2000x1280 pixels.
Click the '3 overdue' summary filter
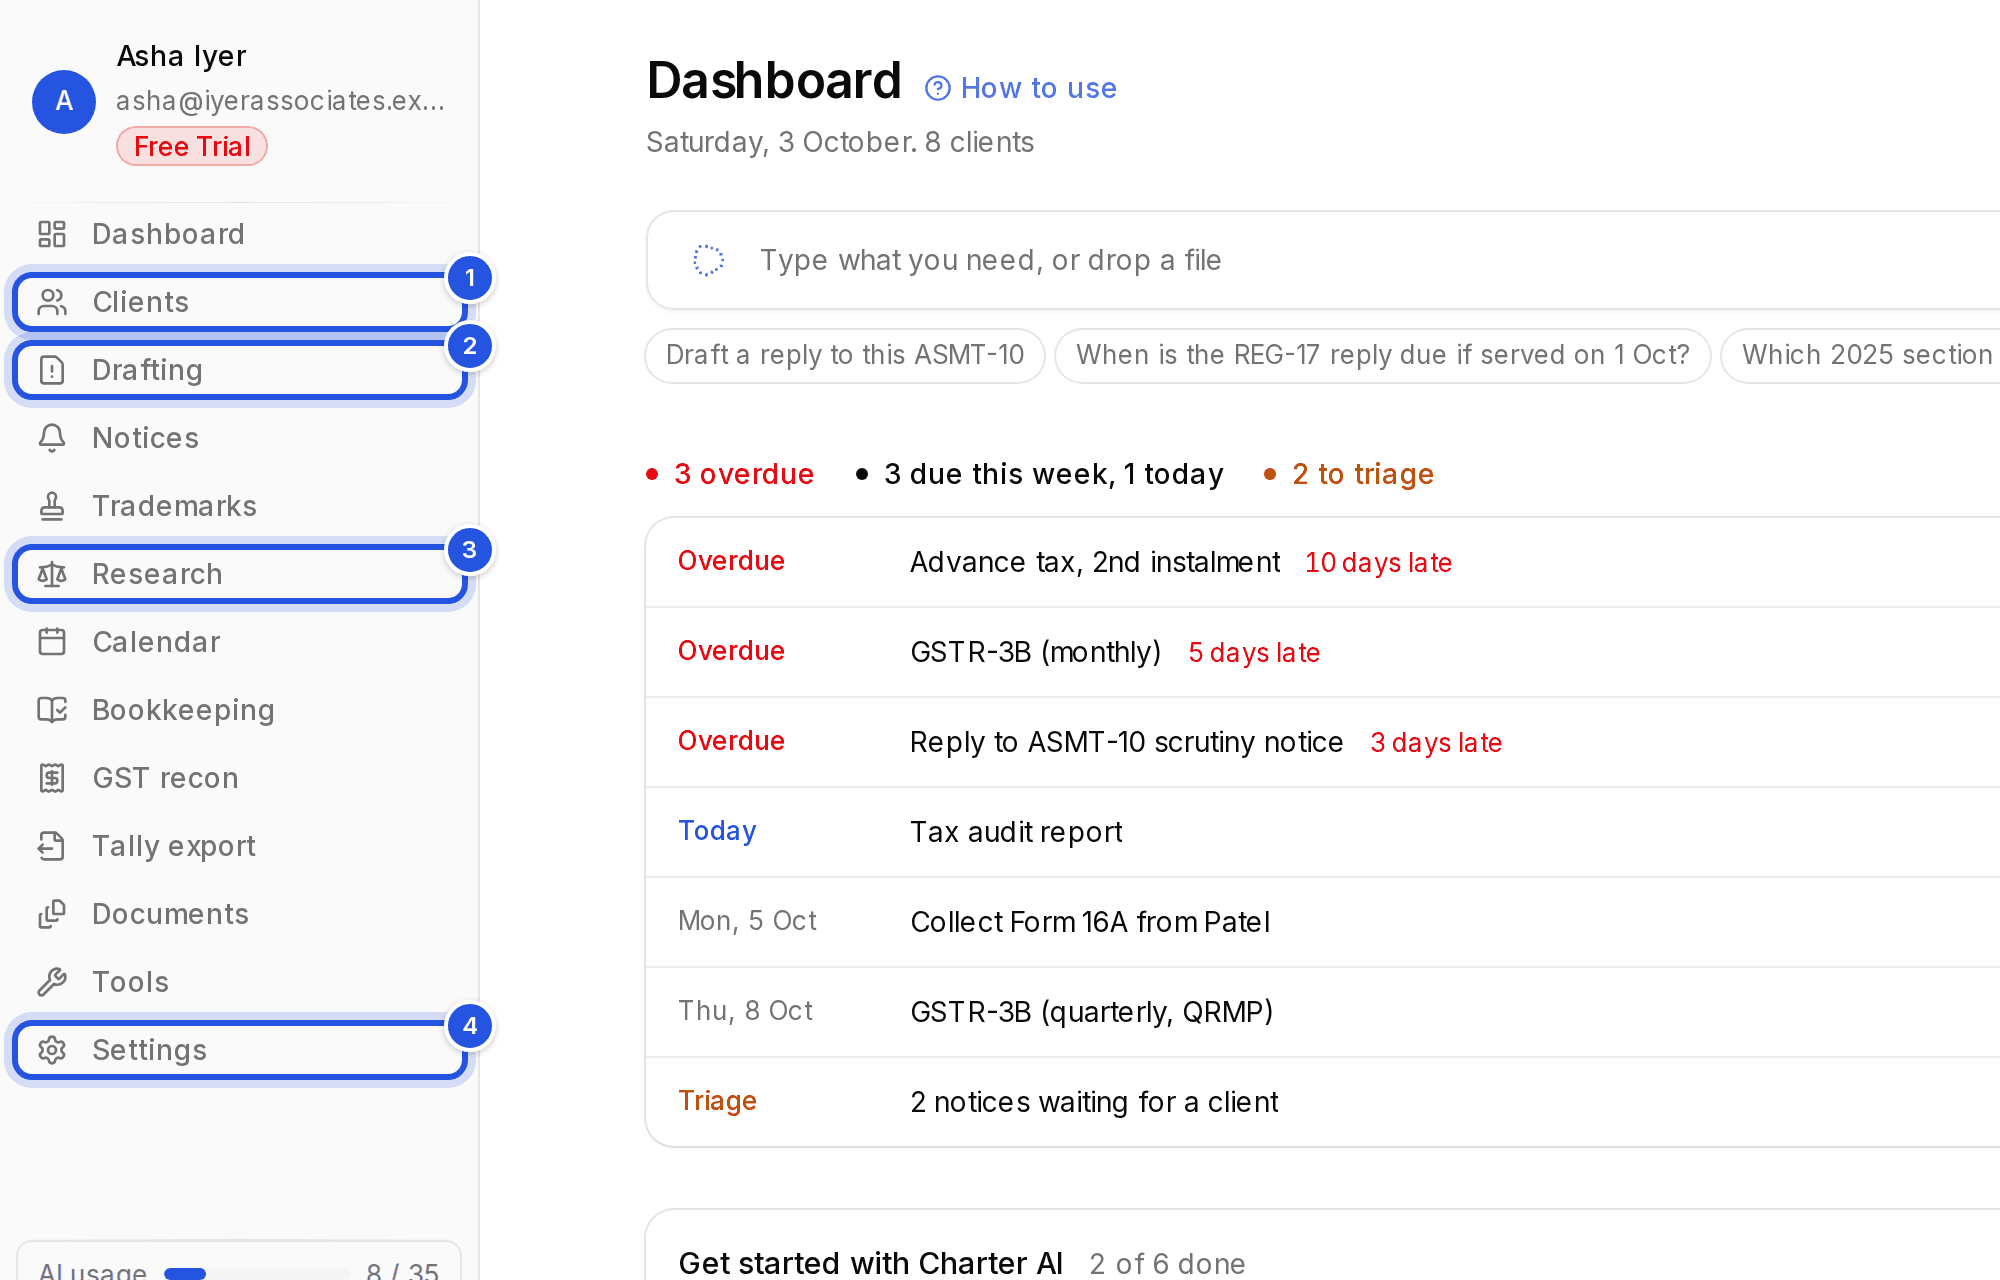[x=730, y=474]
